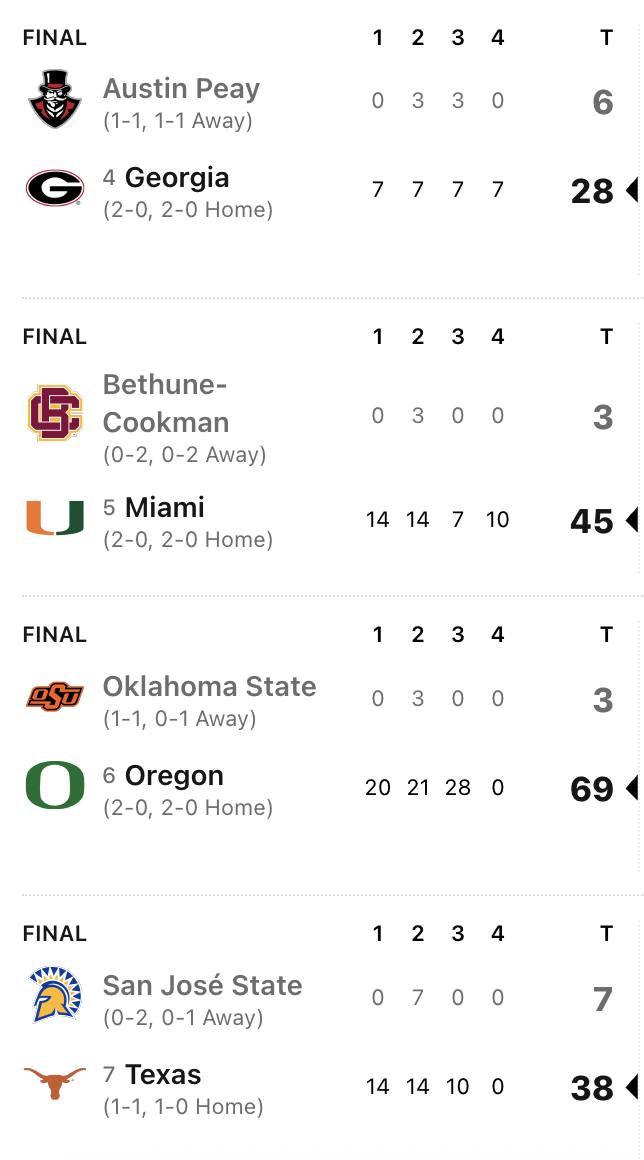Click the Texas Longhorns logo
This screenshot has height=1160, width=644.
(x=55, y=1084)
